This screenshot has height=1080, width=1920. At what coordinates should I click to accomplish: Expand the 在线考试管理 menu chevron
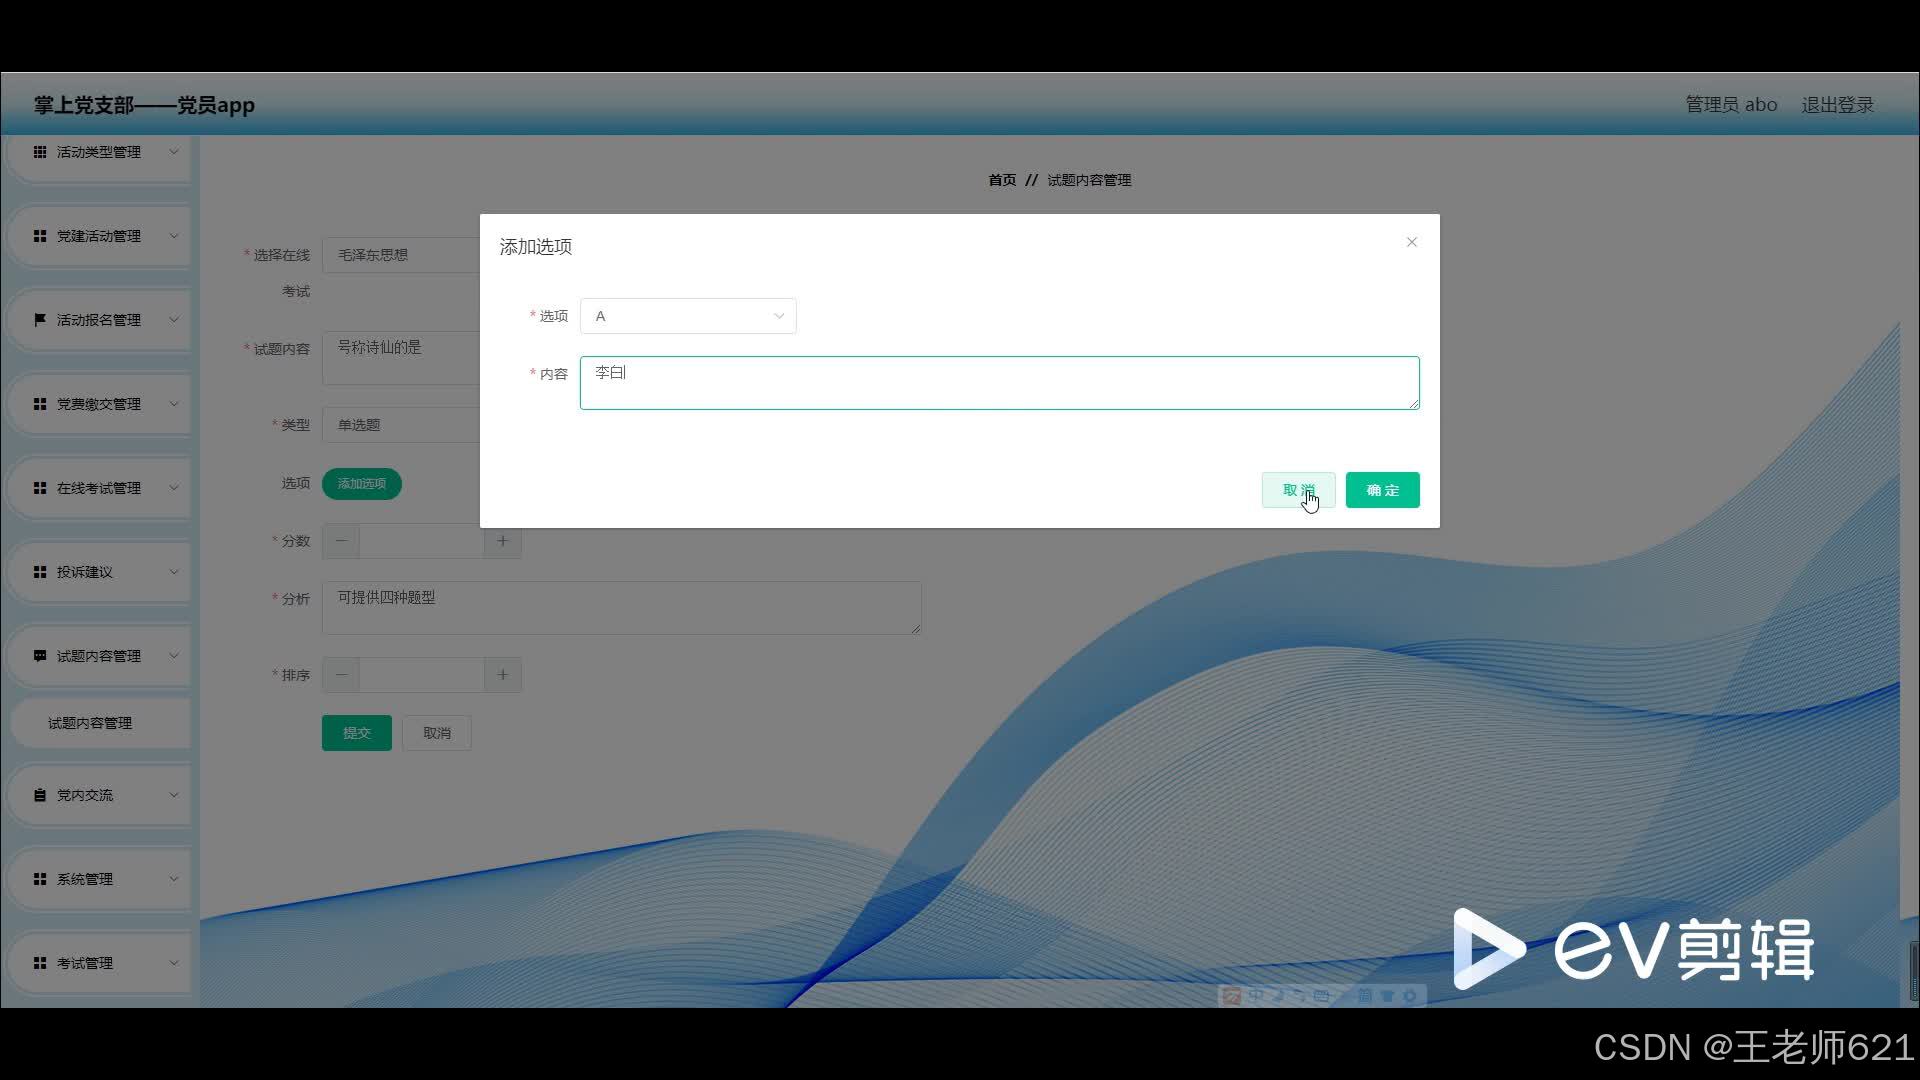174,488
